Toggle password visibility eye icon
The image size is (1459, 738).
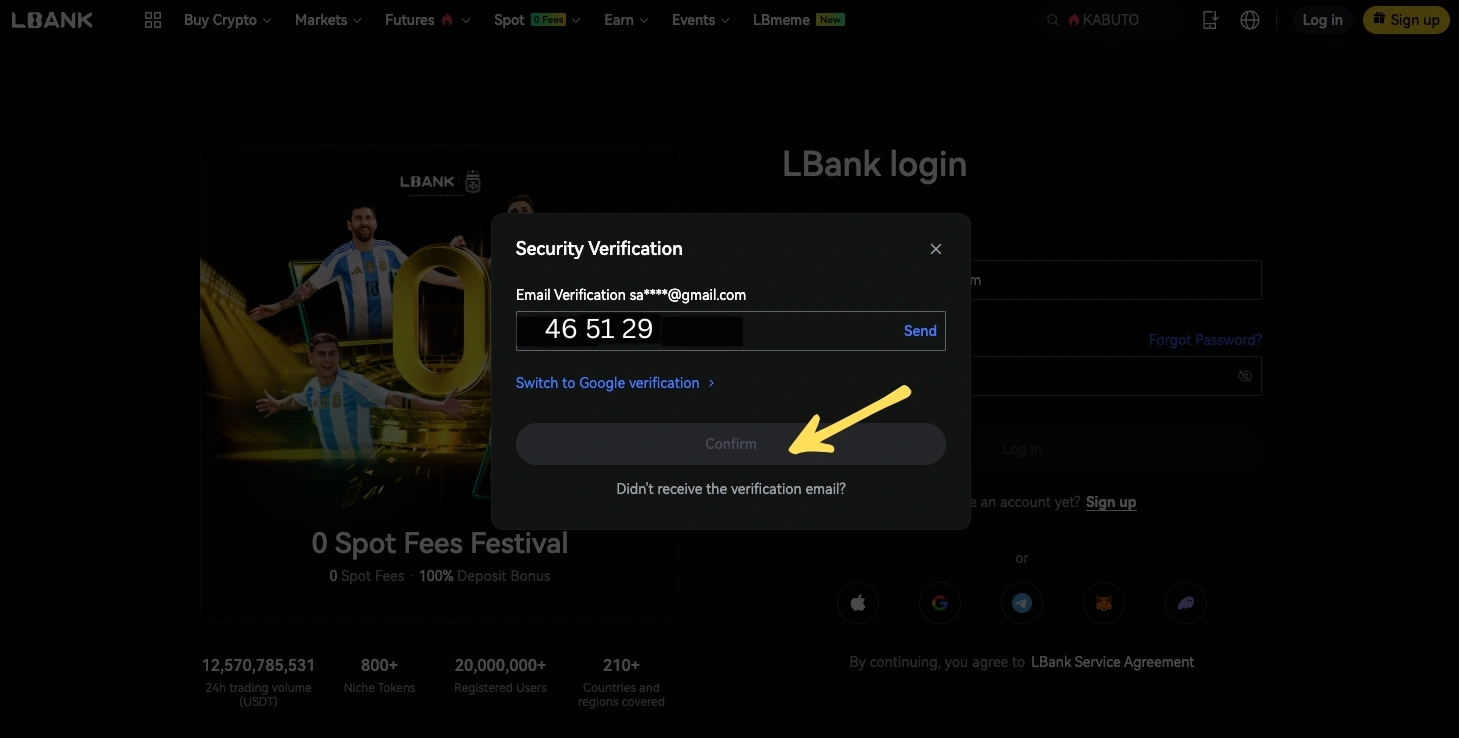point(1245,376)
